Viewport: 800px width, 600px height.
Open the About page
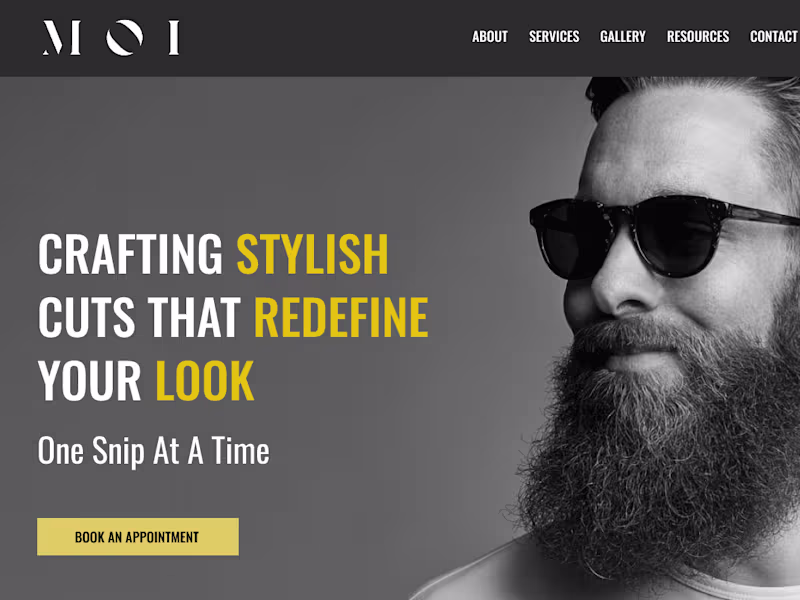(490, 37)
